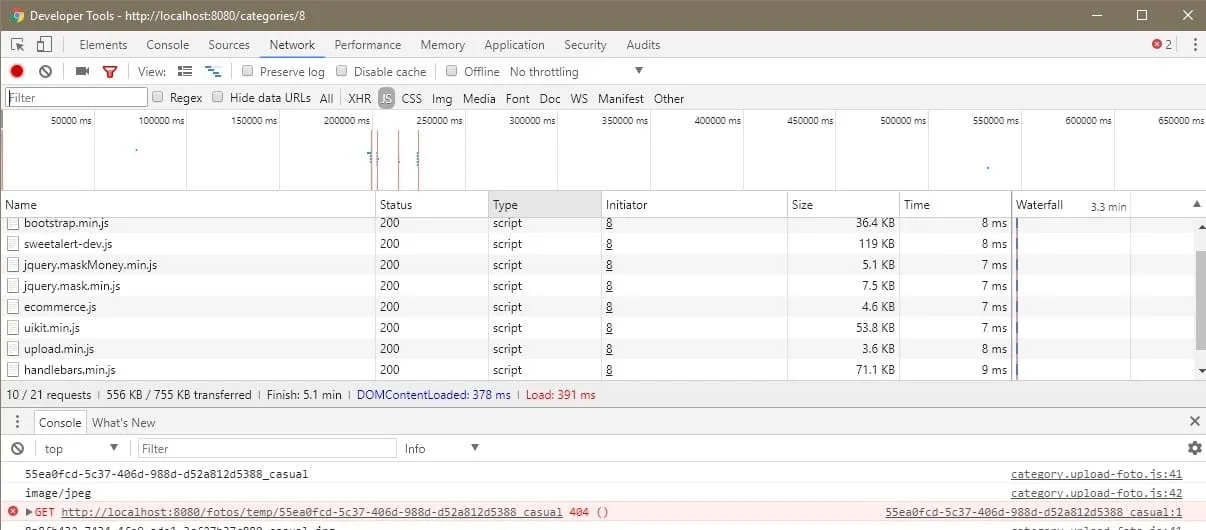The width and height of the screenshot is (1206, 530).
Task: Toggle the device toolbar icon
Action: point(44,45)
